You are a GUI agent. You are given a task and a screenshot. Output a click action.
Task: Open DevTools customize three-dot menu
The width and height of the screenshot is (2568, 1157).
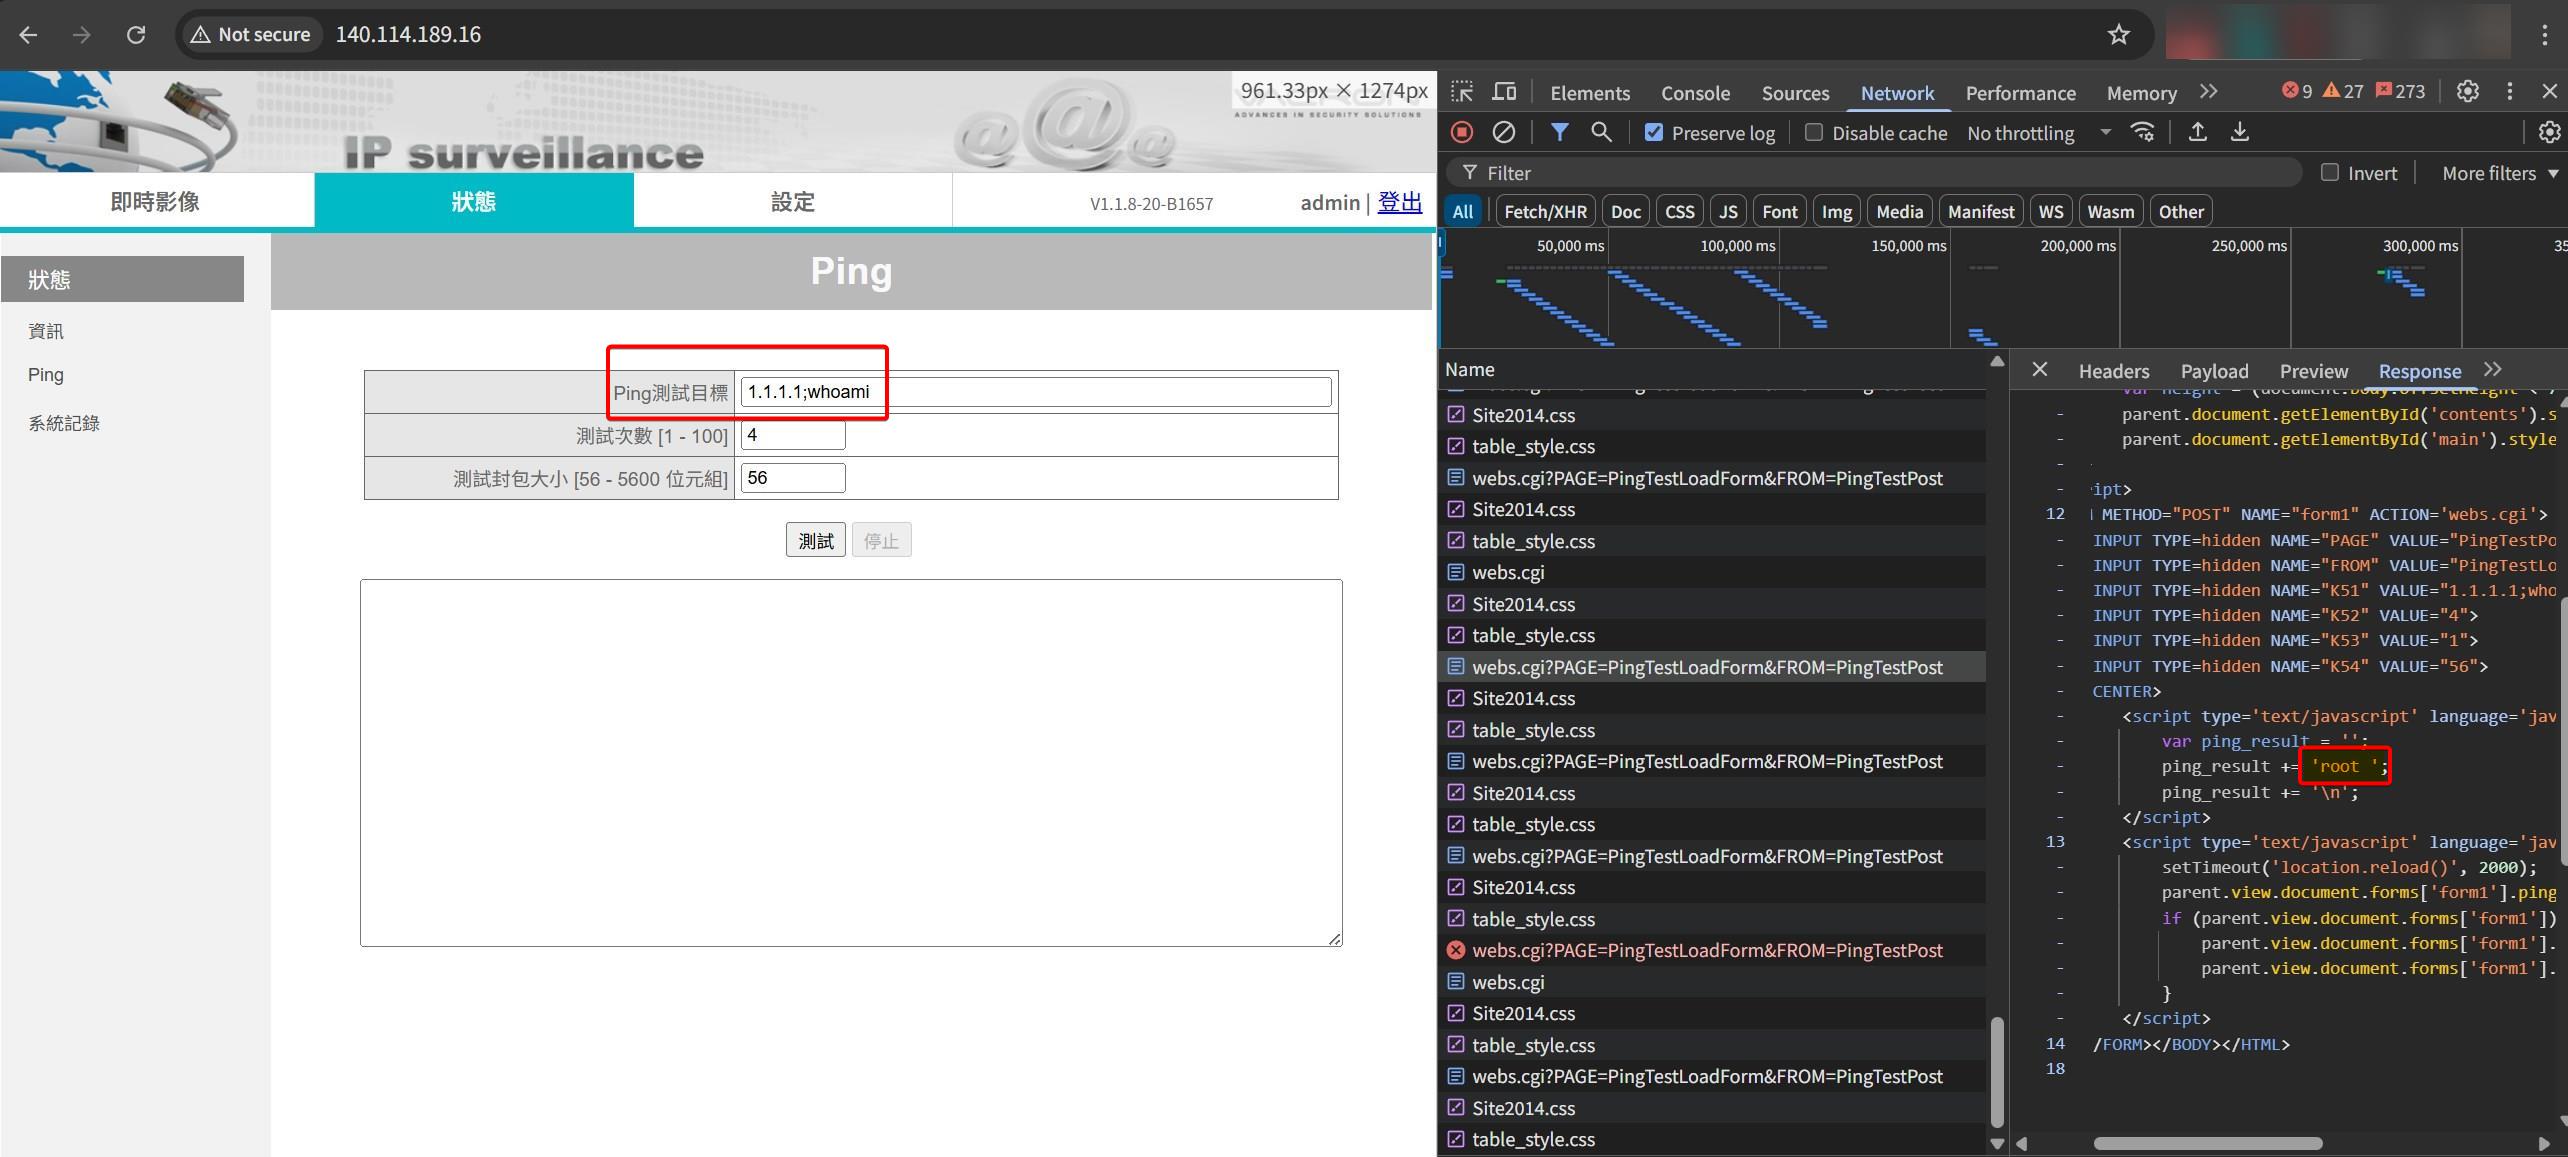tap(2509, 92)
